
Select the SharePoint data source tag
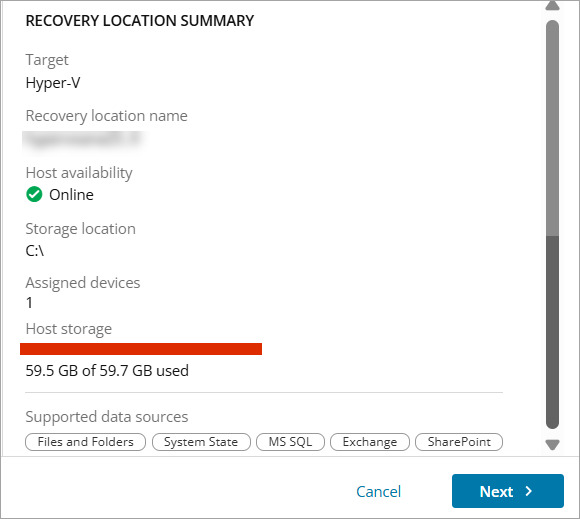click(x=459, y=442)
